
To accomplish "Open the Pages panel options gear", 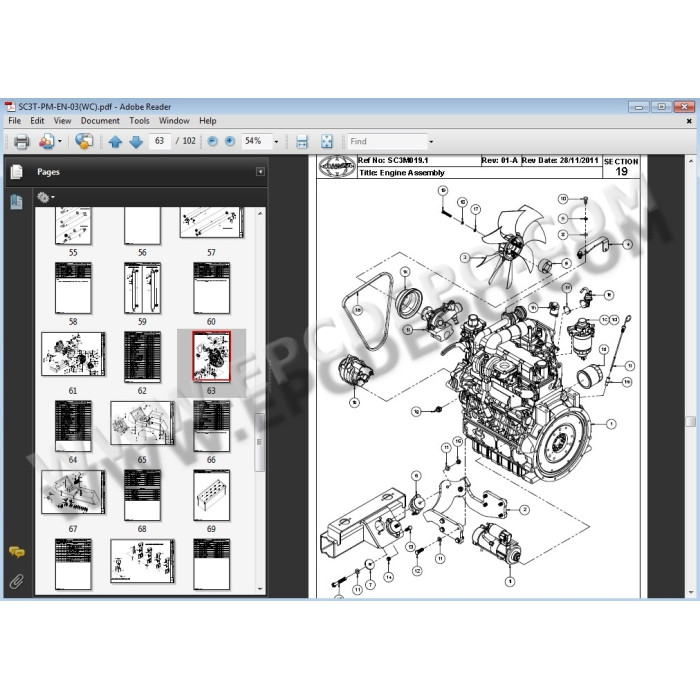I will (45, 197).
